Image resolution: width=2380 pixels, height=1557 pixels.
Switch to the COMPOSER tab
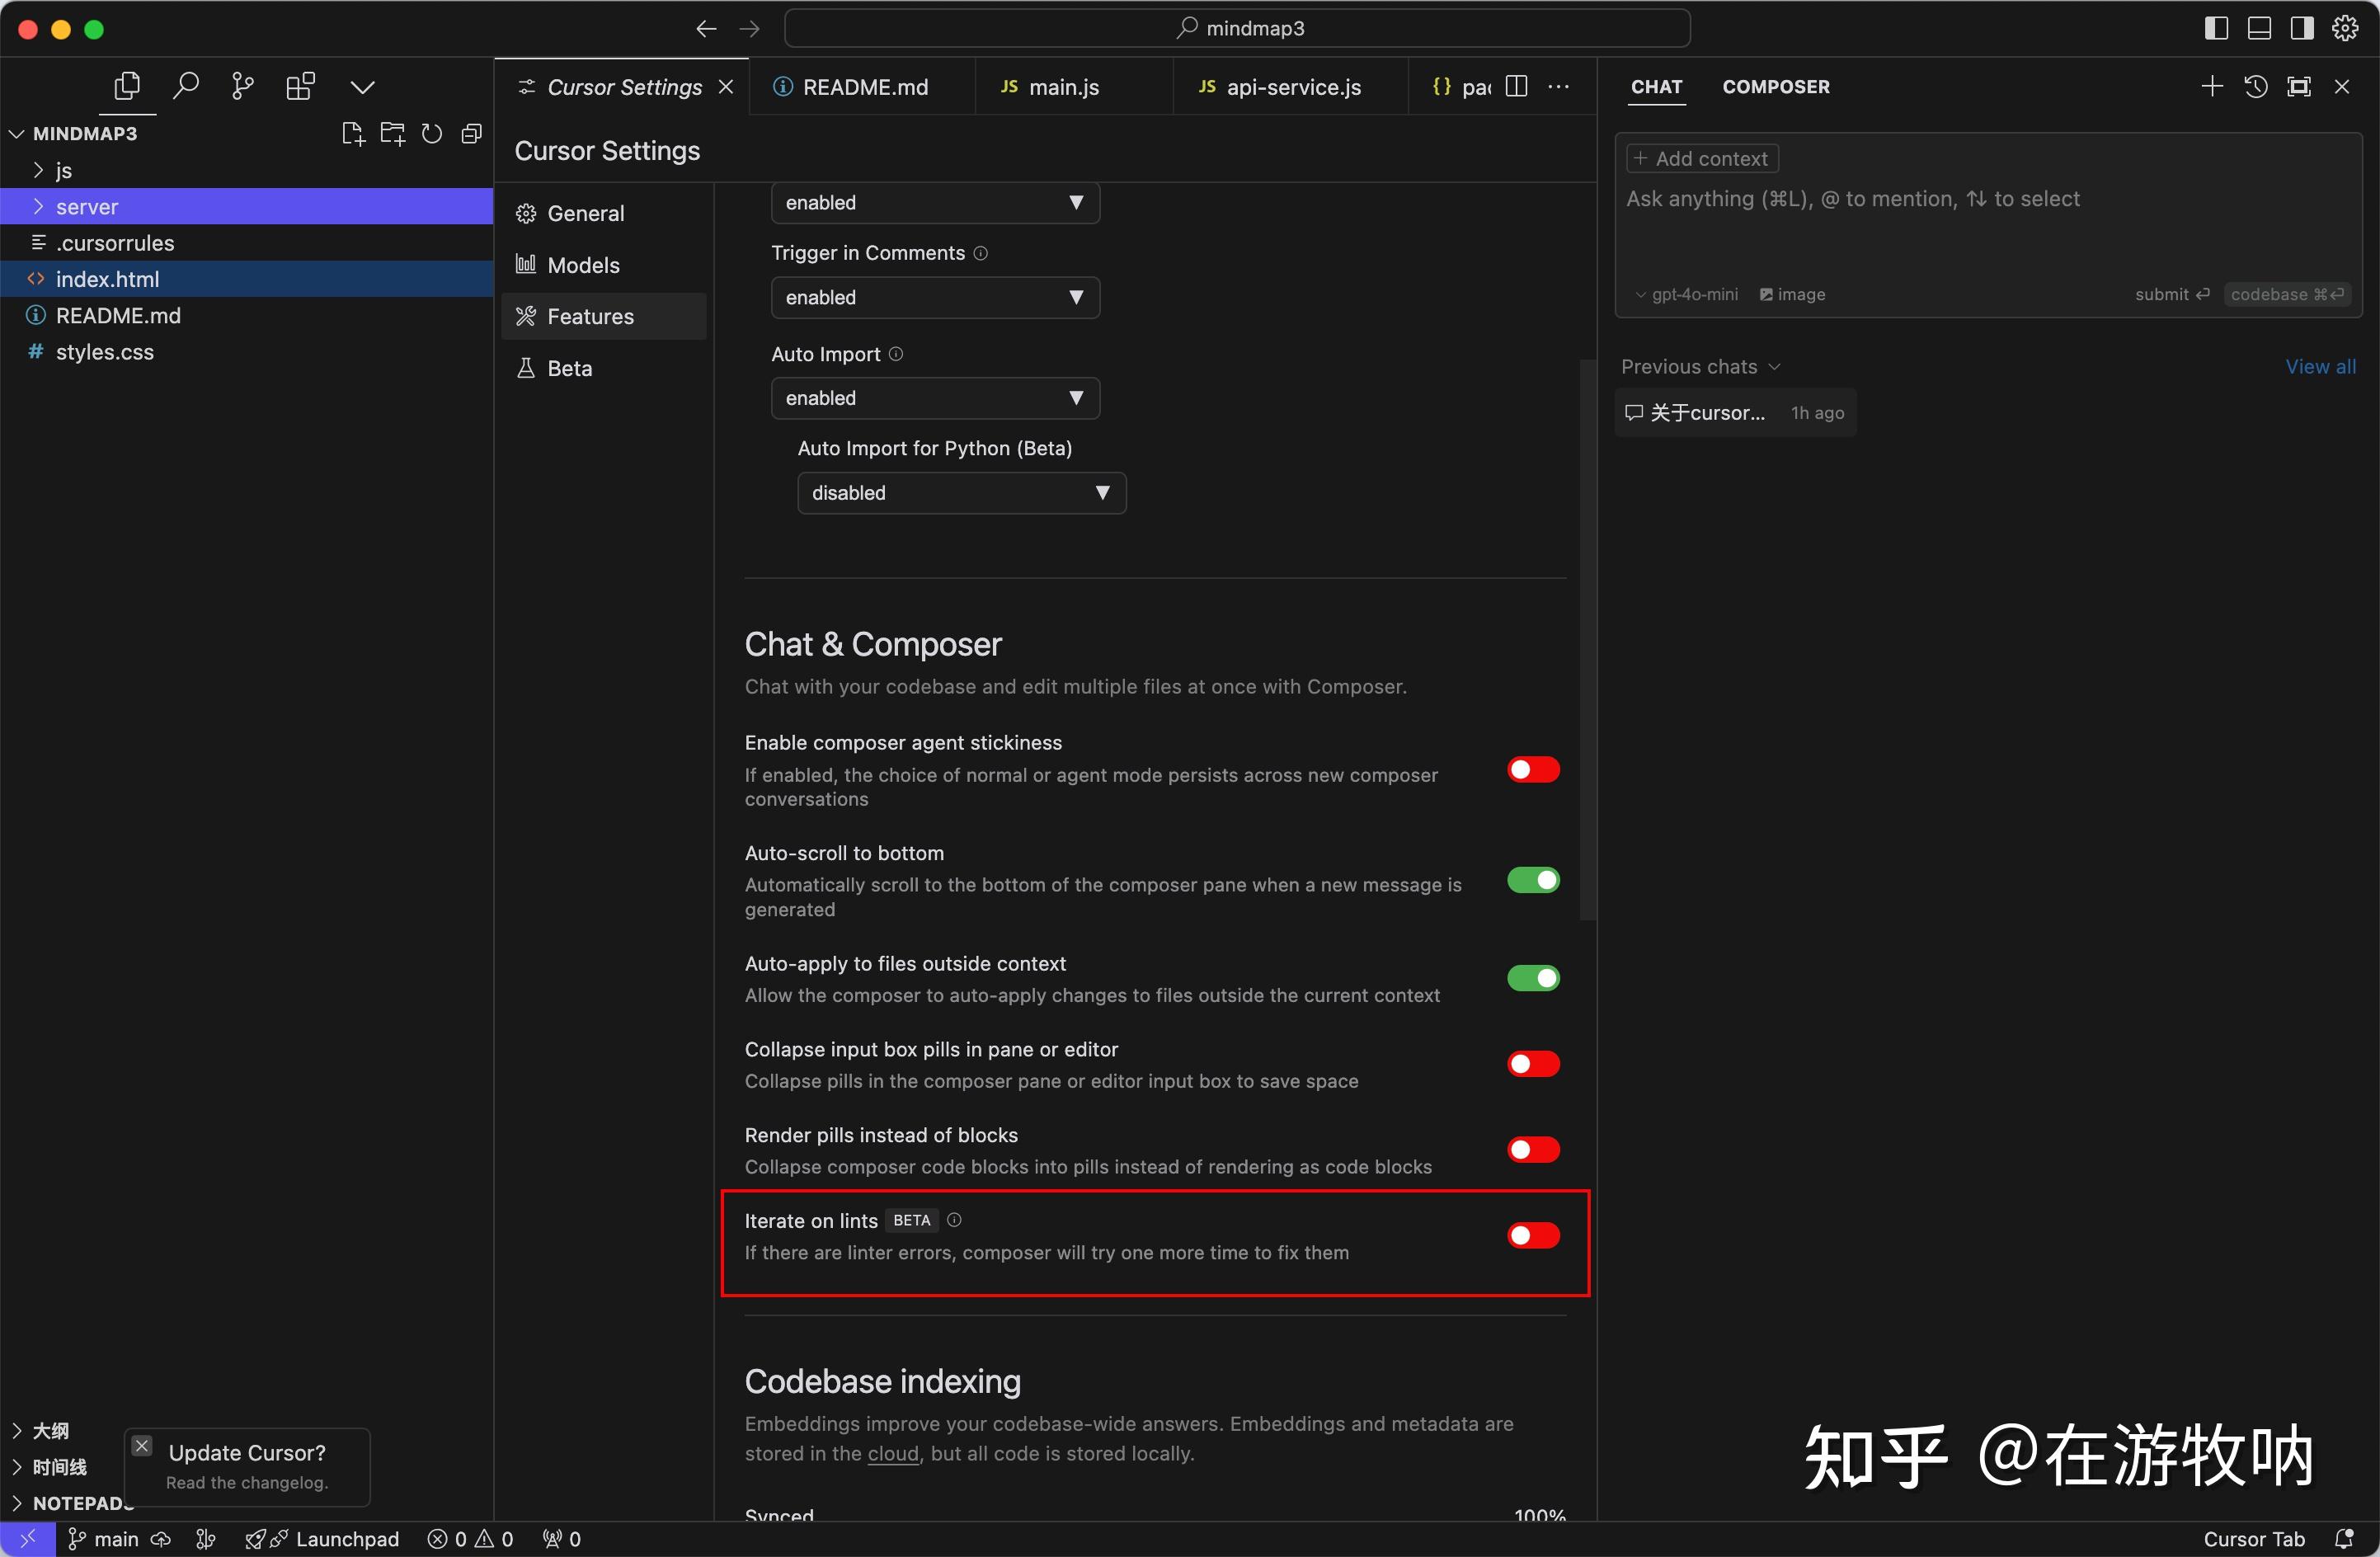pyautogui.click(x=1775, y=87)
